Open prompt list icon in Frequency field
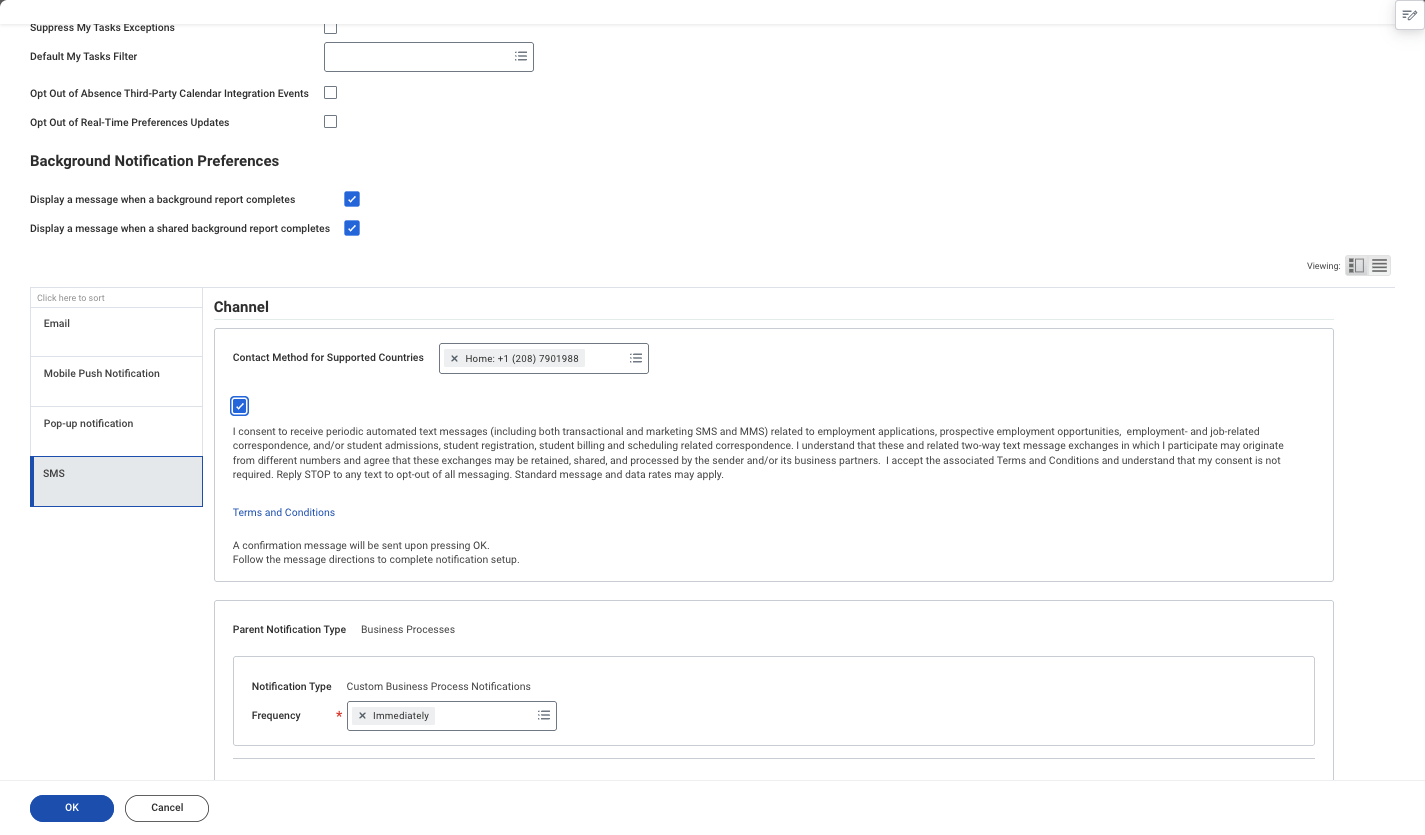1425x835 pixels. click(544, 716)
